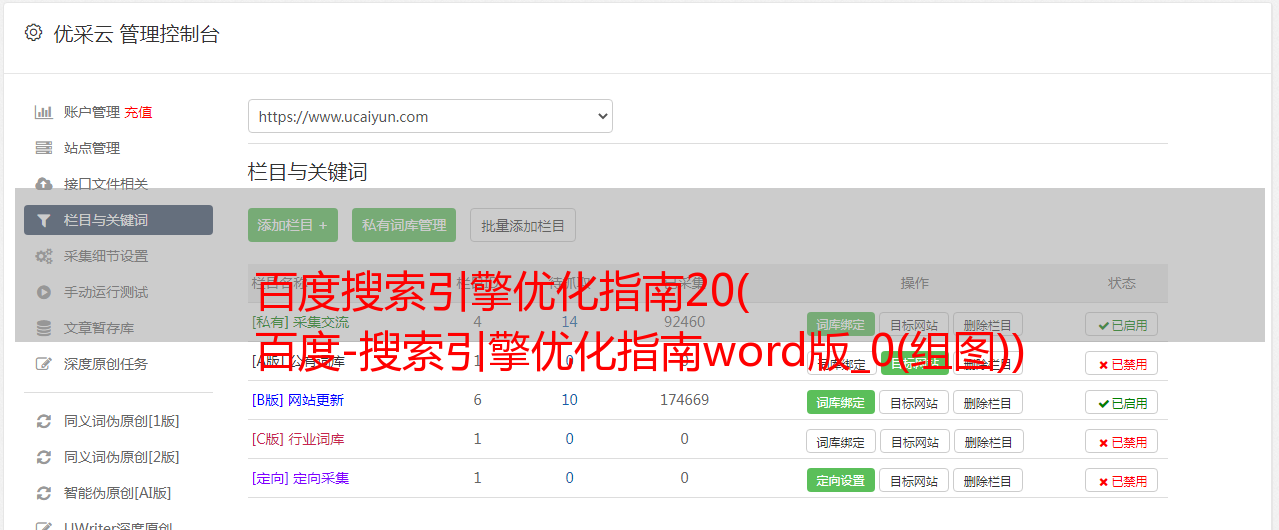Open 私有词库管理
The height and width of the screenshot is (530, 1279).
point(404,225)
